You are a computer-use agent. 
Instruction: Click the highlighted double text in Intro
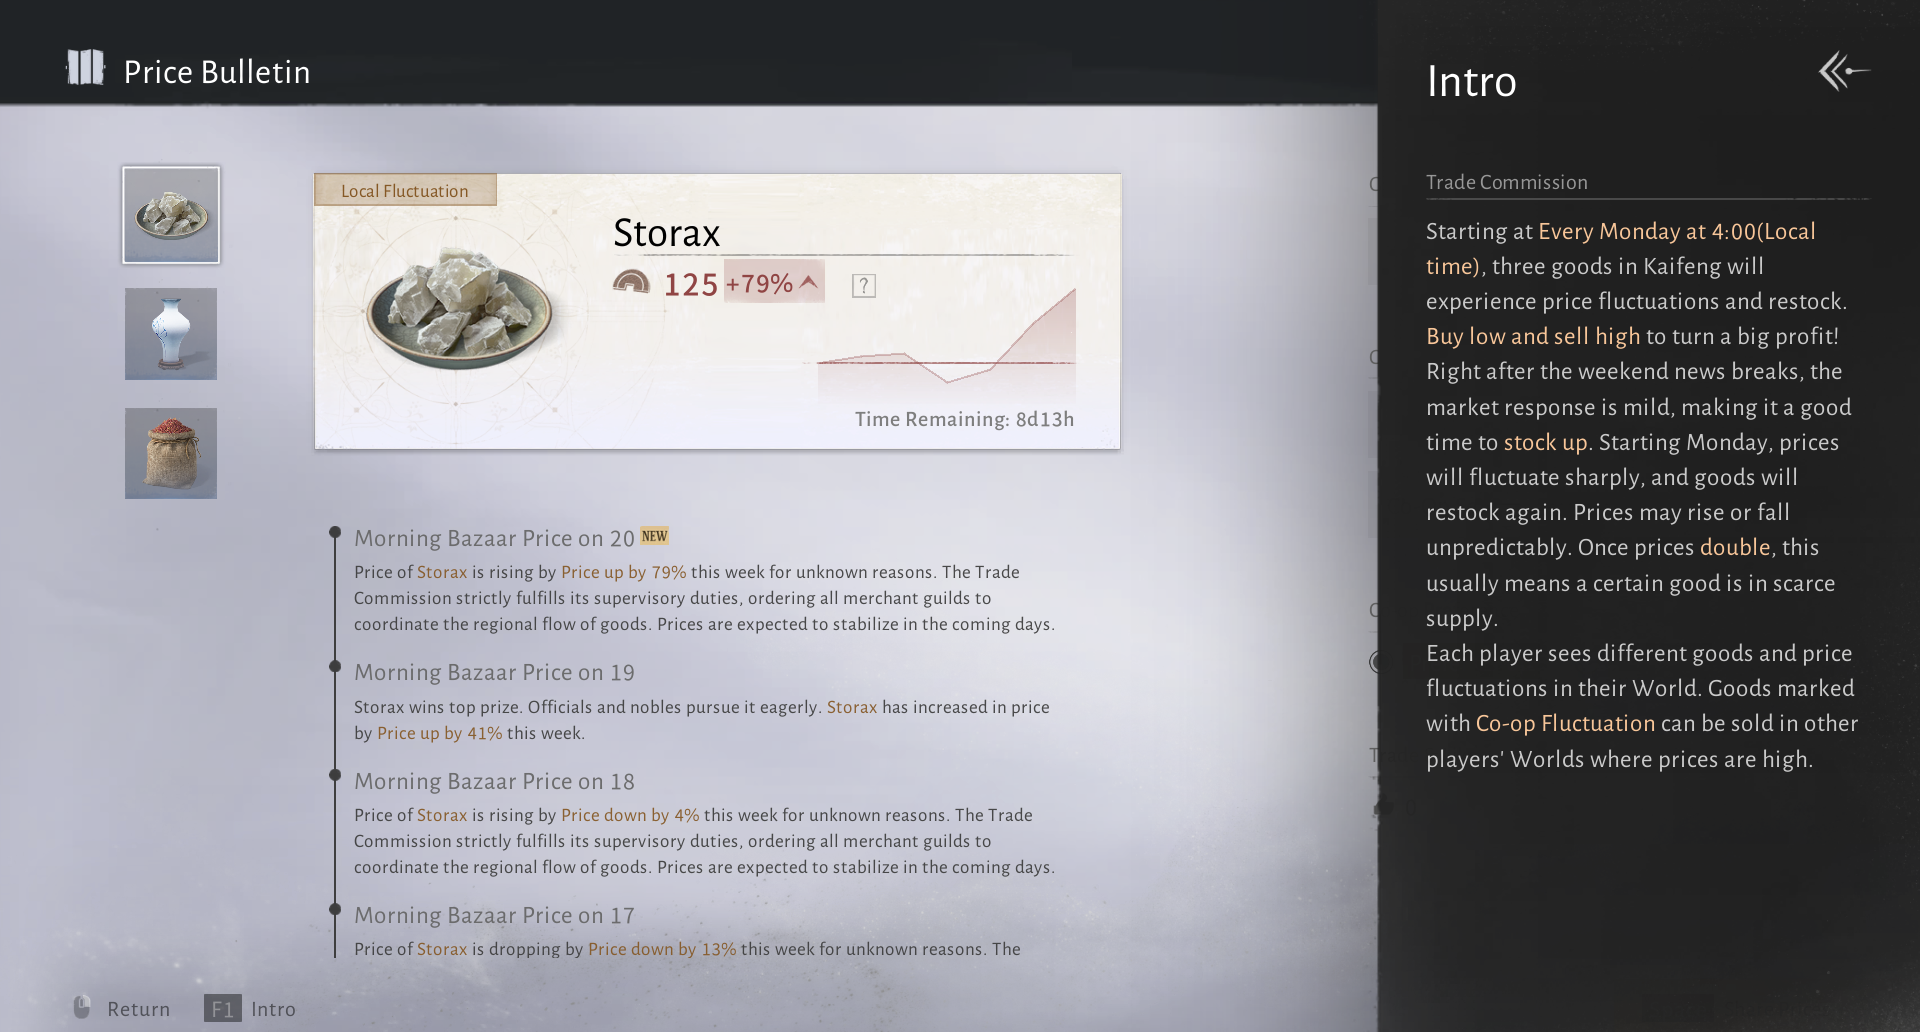(x=1735, y=547)
